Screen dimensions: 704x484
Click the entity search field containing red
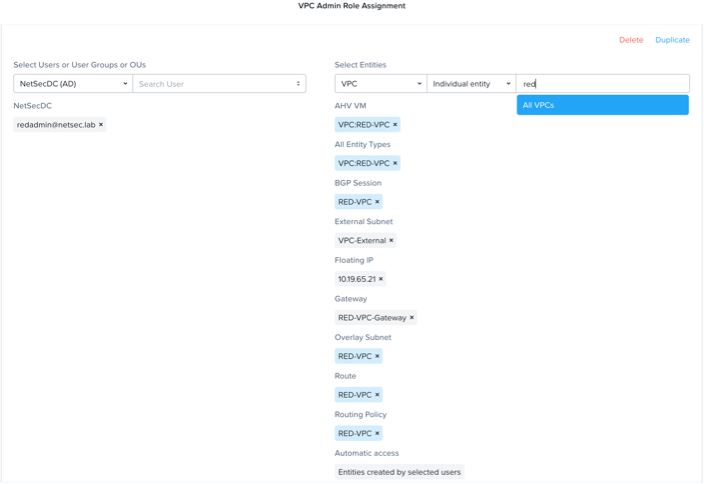click(602, 84)
